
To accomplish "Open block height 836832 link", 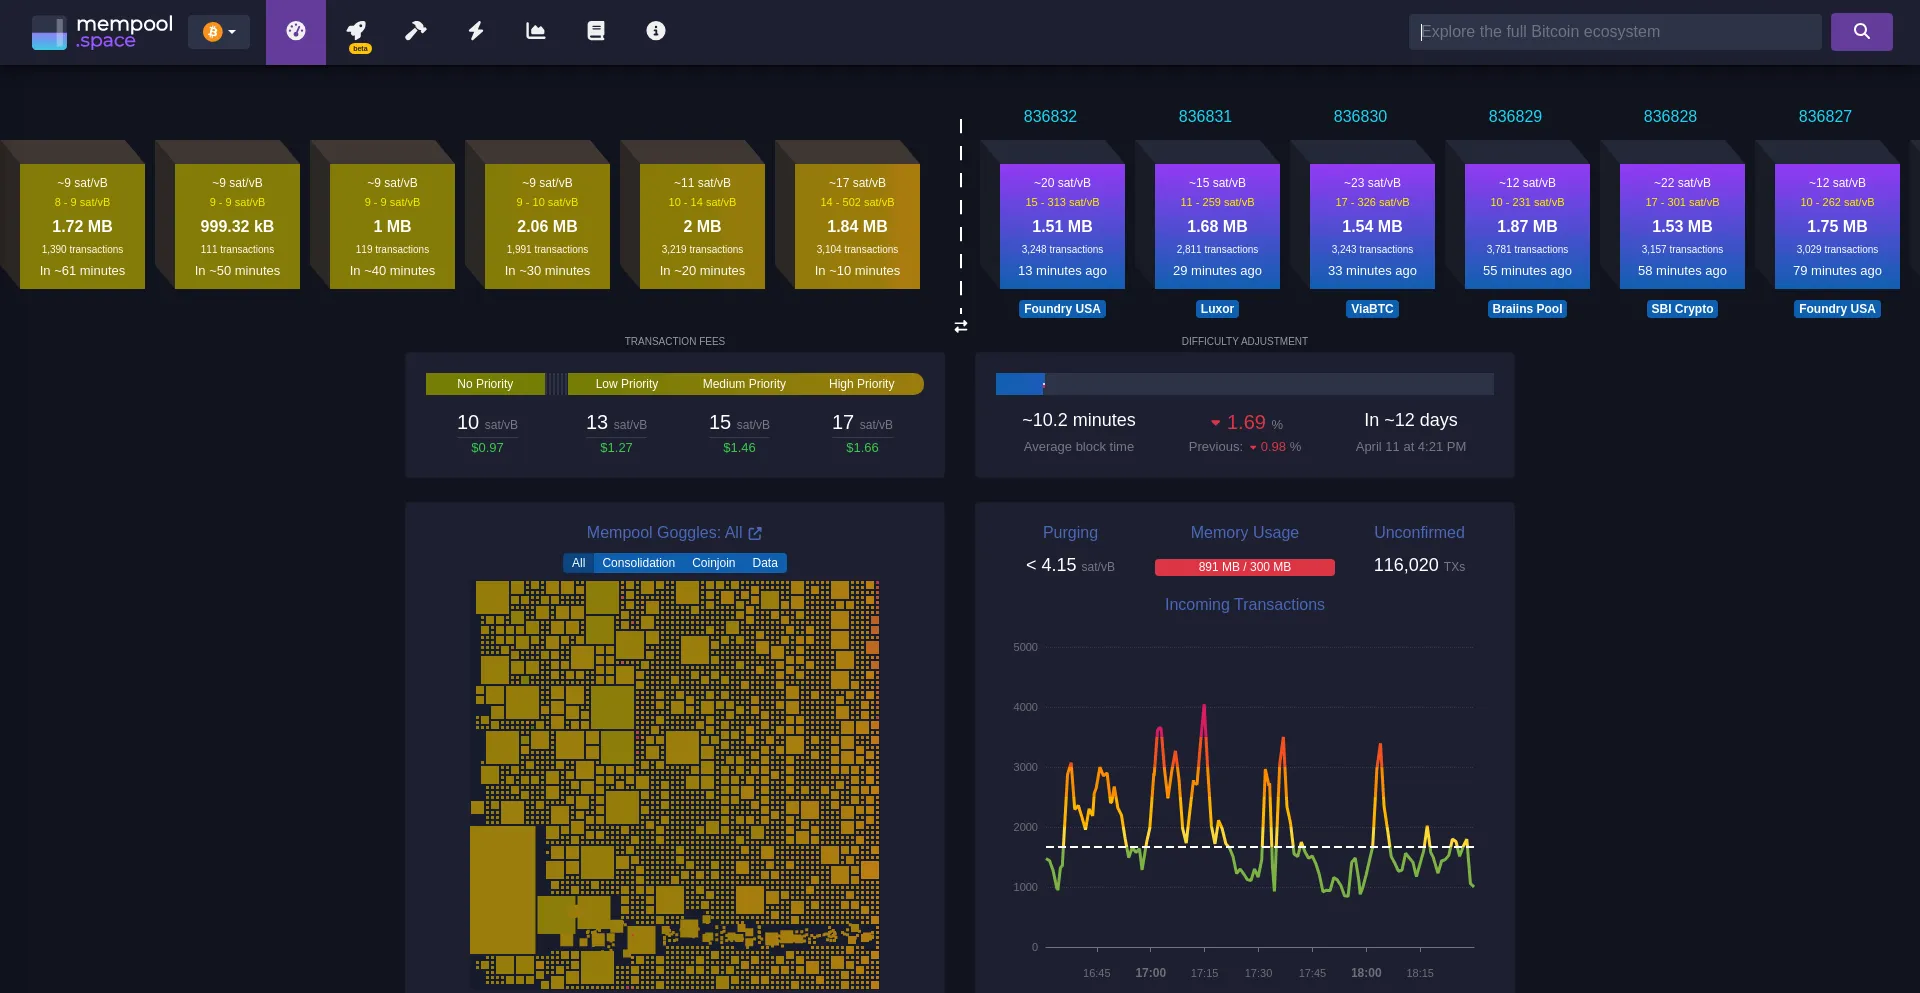I will pyautogui.click(x=1050, y=116).
